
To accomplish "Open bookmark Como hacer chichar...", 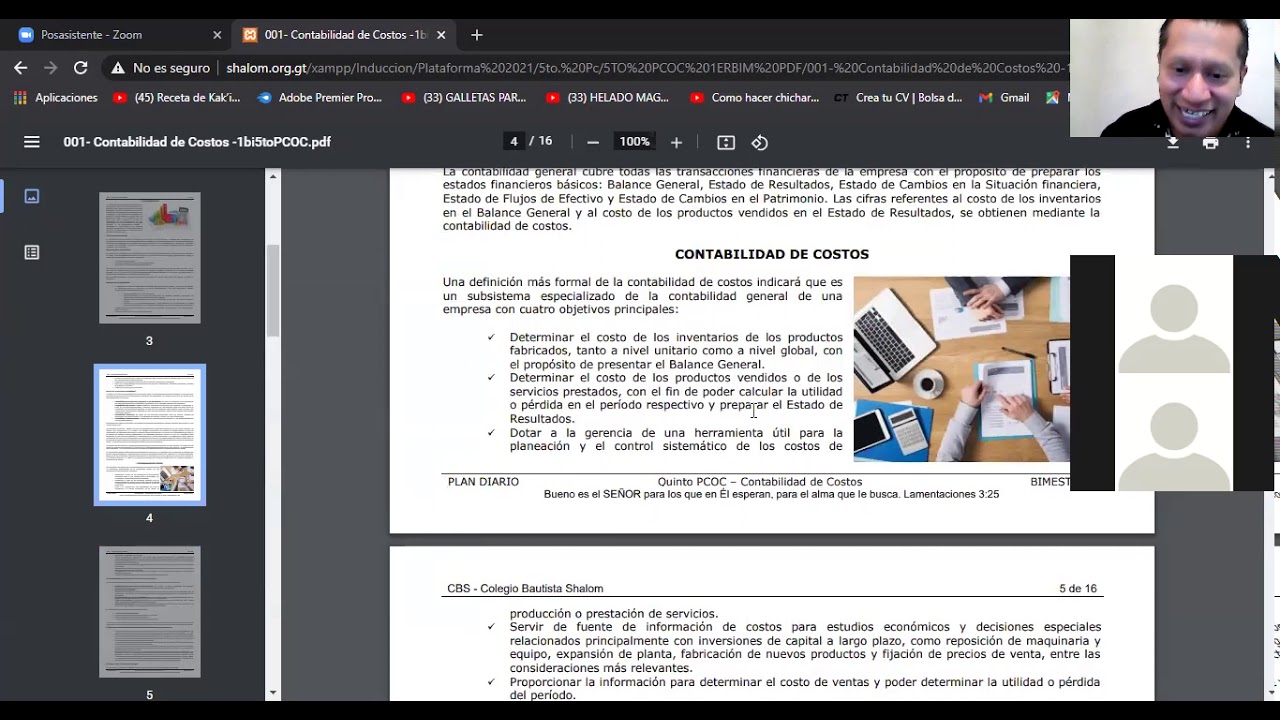I will pos(754,98).
